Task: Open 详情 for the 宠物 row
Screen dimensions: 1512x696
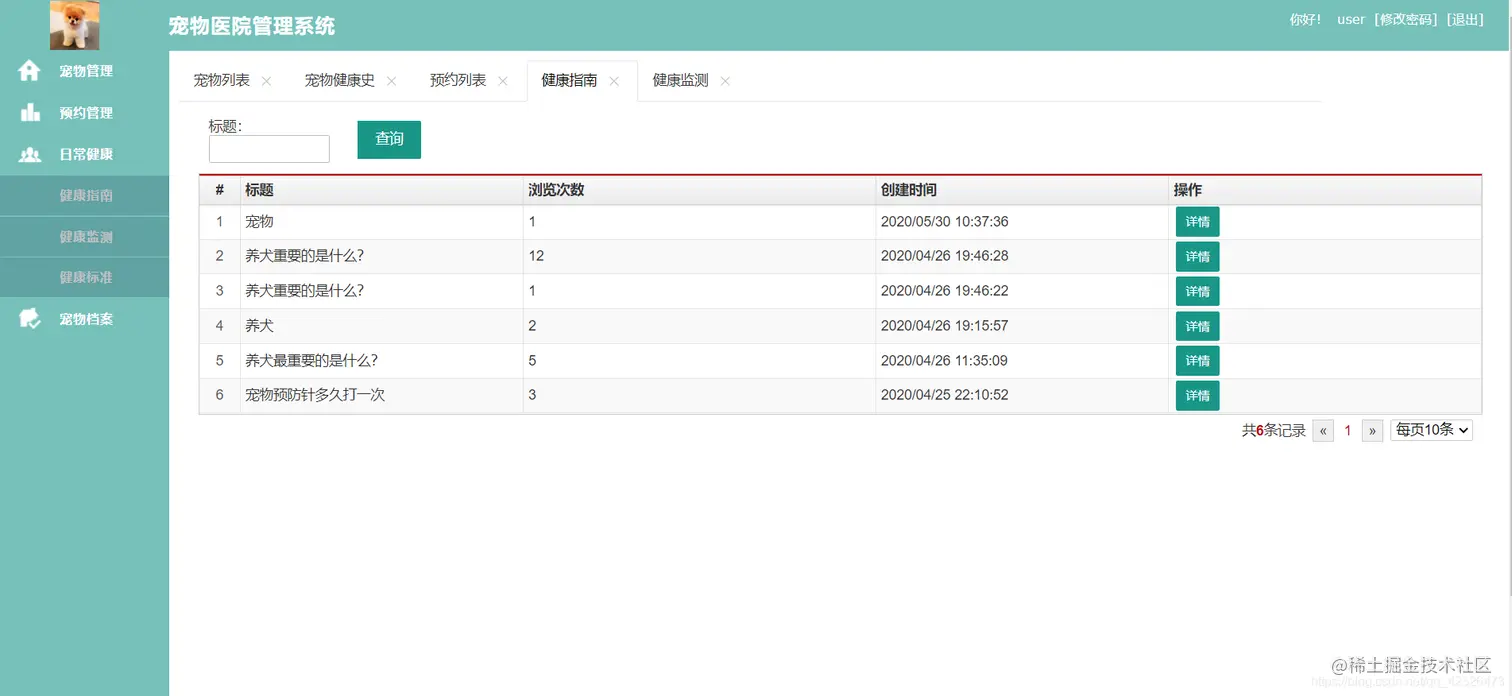Action: [1197, 222]
